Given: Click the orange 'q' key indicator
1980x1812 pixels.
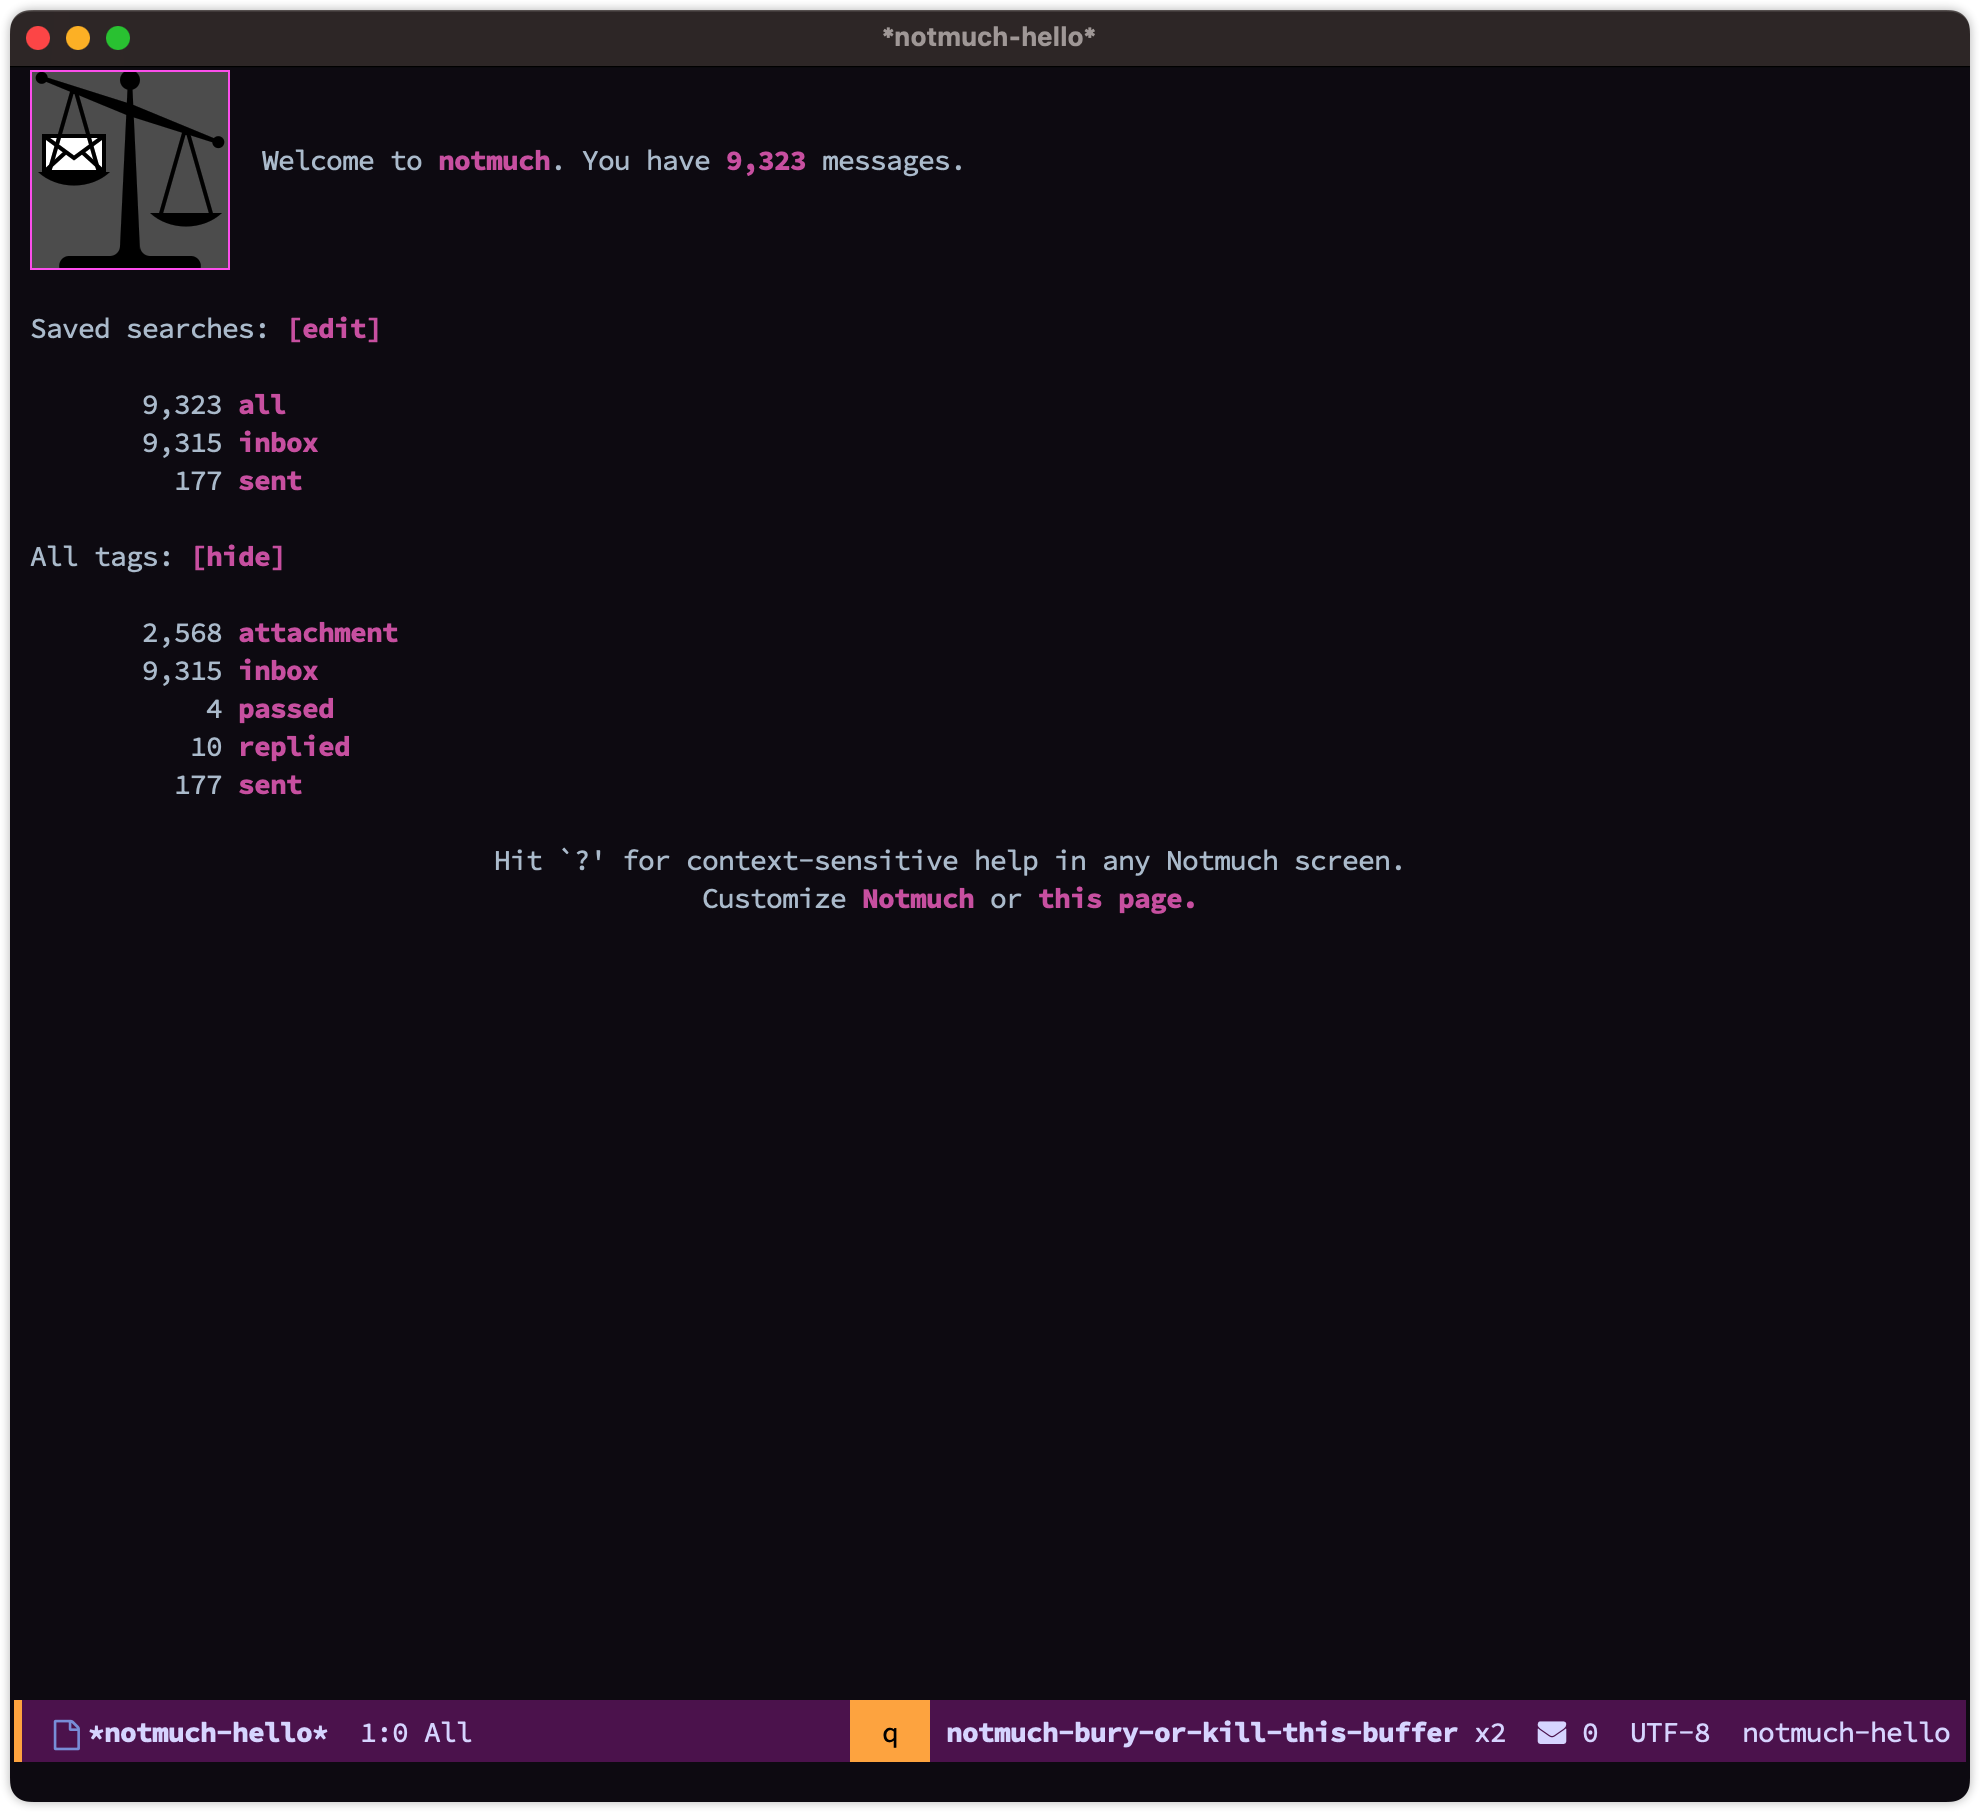Looking at the screenshot, I should 890,1732.
